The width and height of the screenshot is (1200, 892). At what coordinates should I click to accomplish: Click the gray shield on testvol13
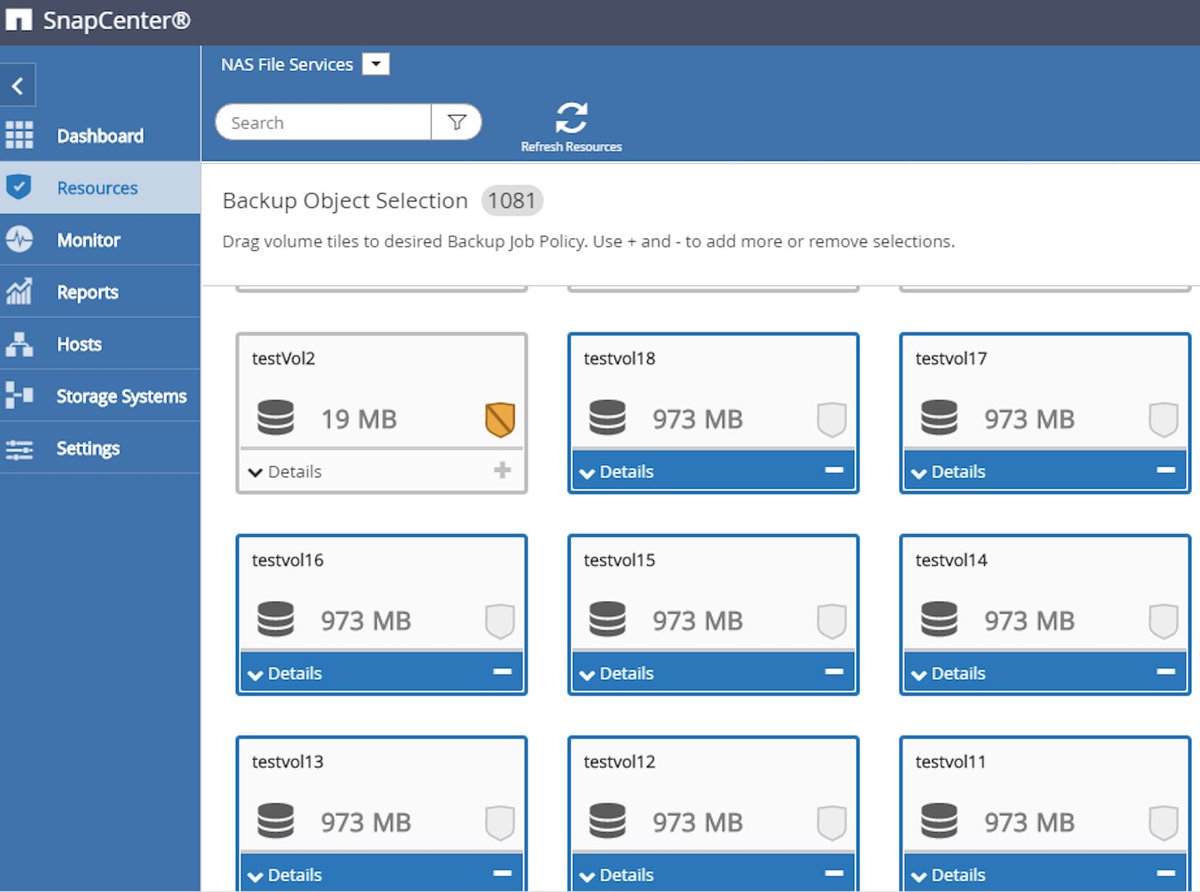(499, 824)
